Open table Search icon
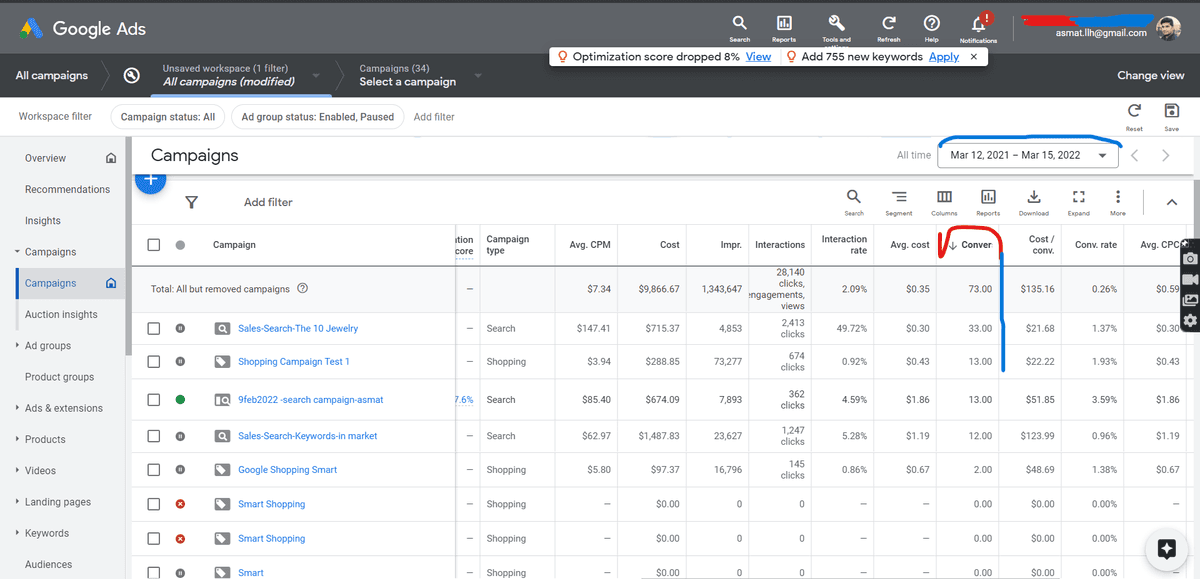The image size is (1200, 579). (854, 197)
